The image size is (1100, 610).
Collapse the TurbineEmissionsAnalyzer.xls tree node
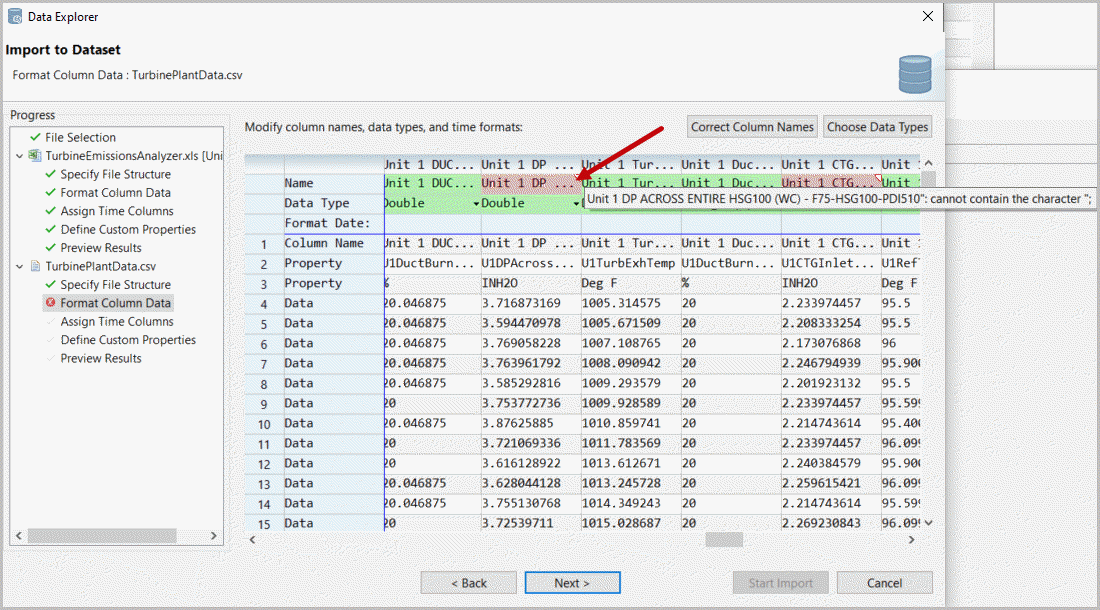click(x=20, y=156)
